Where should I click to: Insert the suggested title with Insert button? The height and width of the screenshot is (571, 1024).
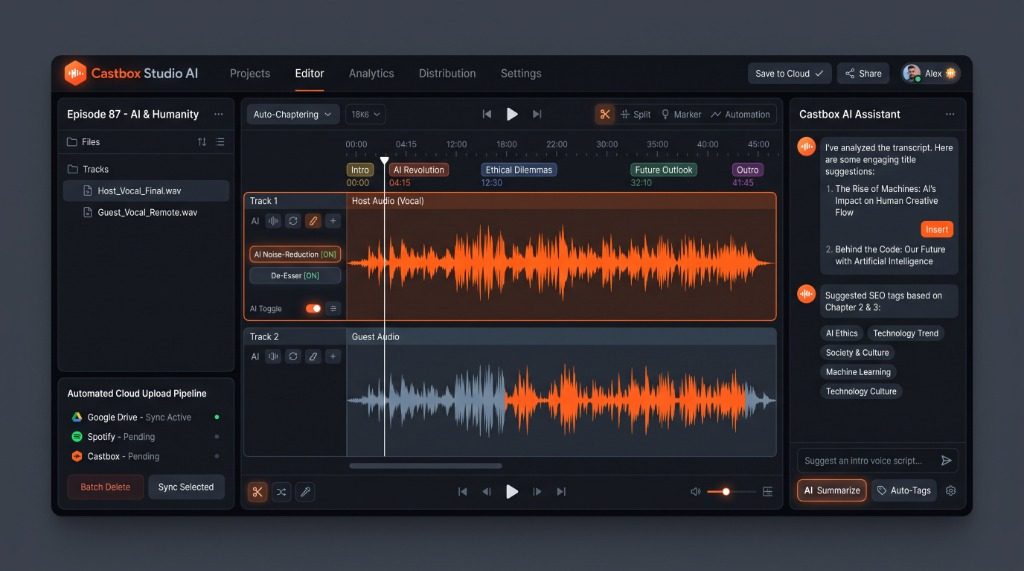[936, 229]
